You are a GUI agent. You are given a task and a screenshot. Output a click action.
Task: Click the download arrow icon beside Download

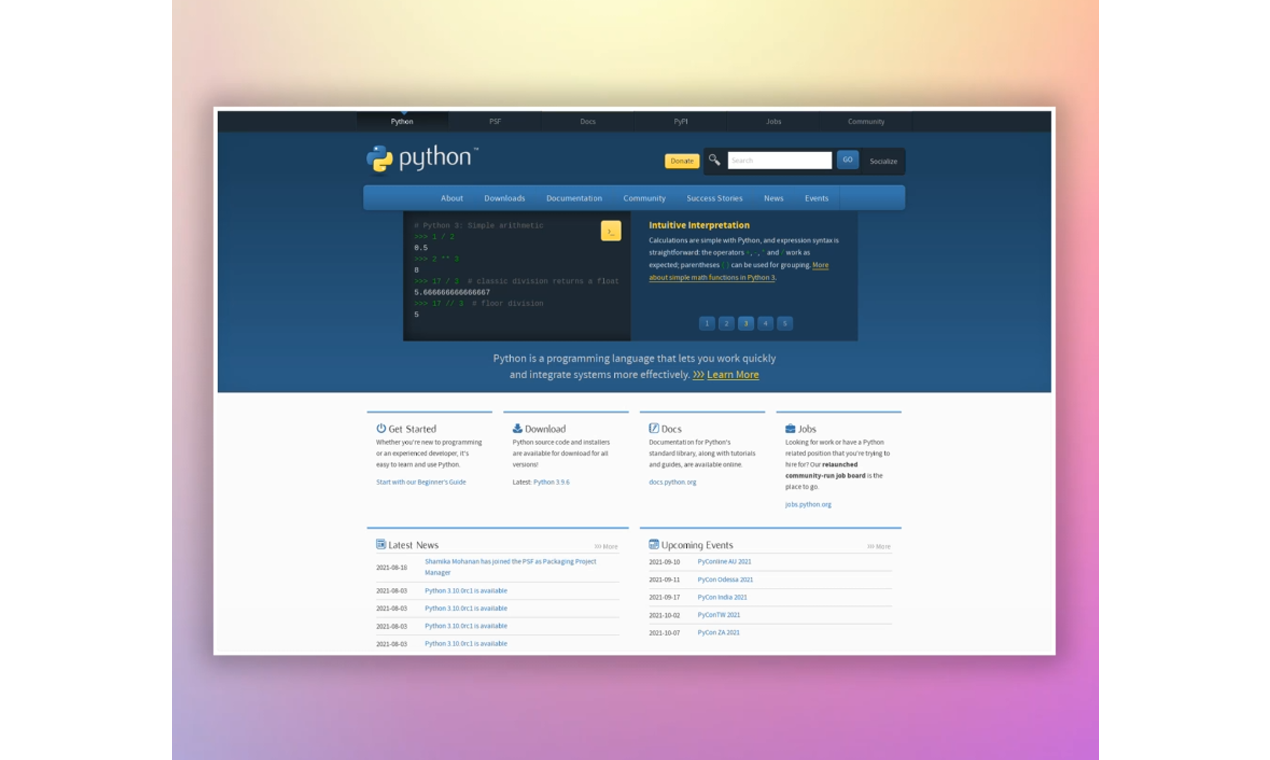click(518, 428)
